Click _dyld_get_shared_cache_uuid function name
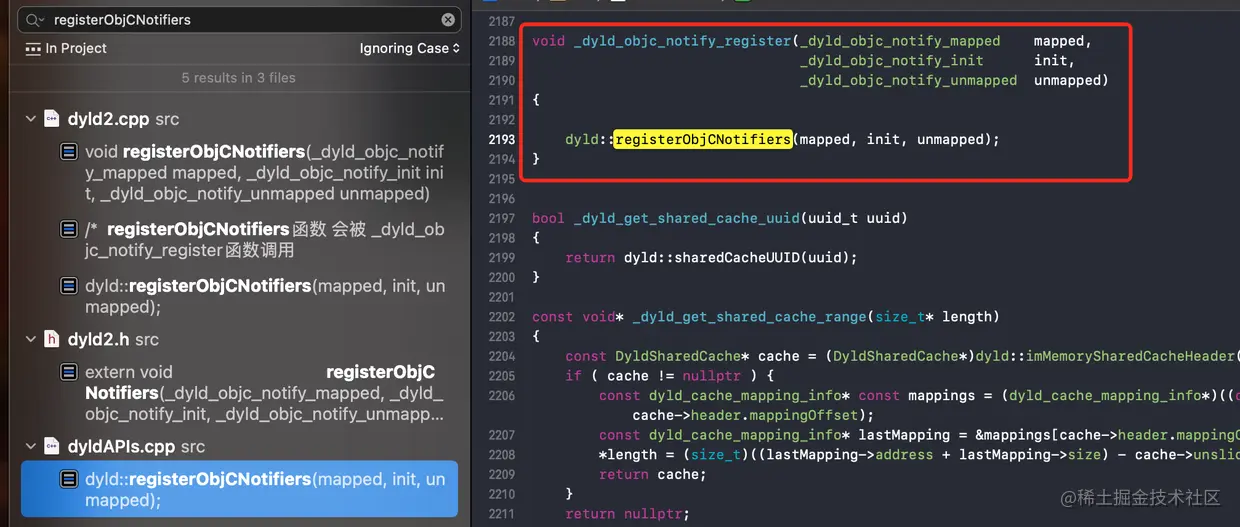 point(686,218)
